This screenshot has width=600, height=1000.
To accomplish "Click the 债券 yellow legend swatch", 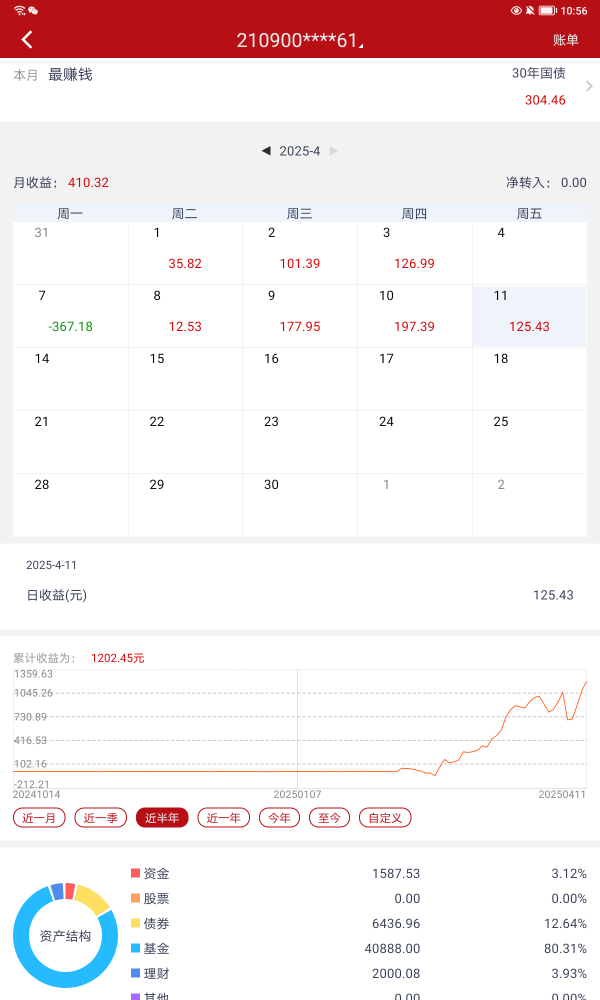I will (x=136, y=923).
